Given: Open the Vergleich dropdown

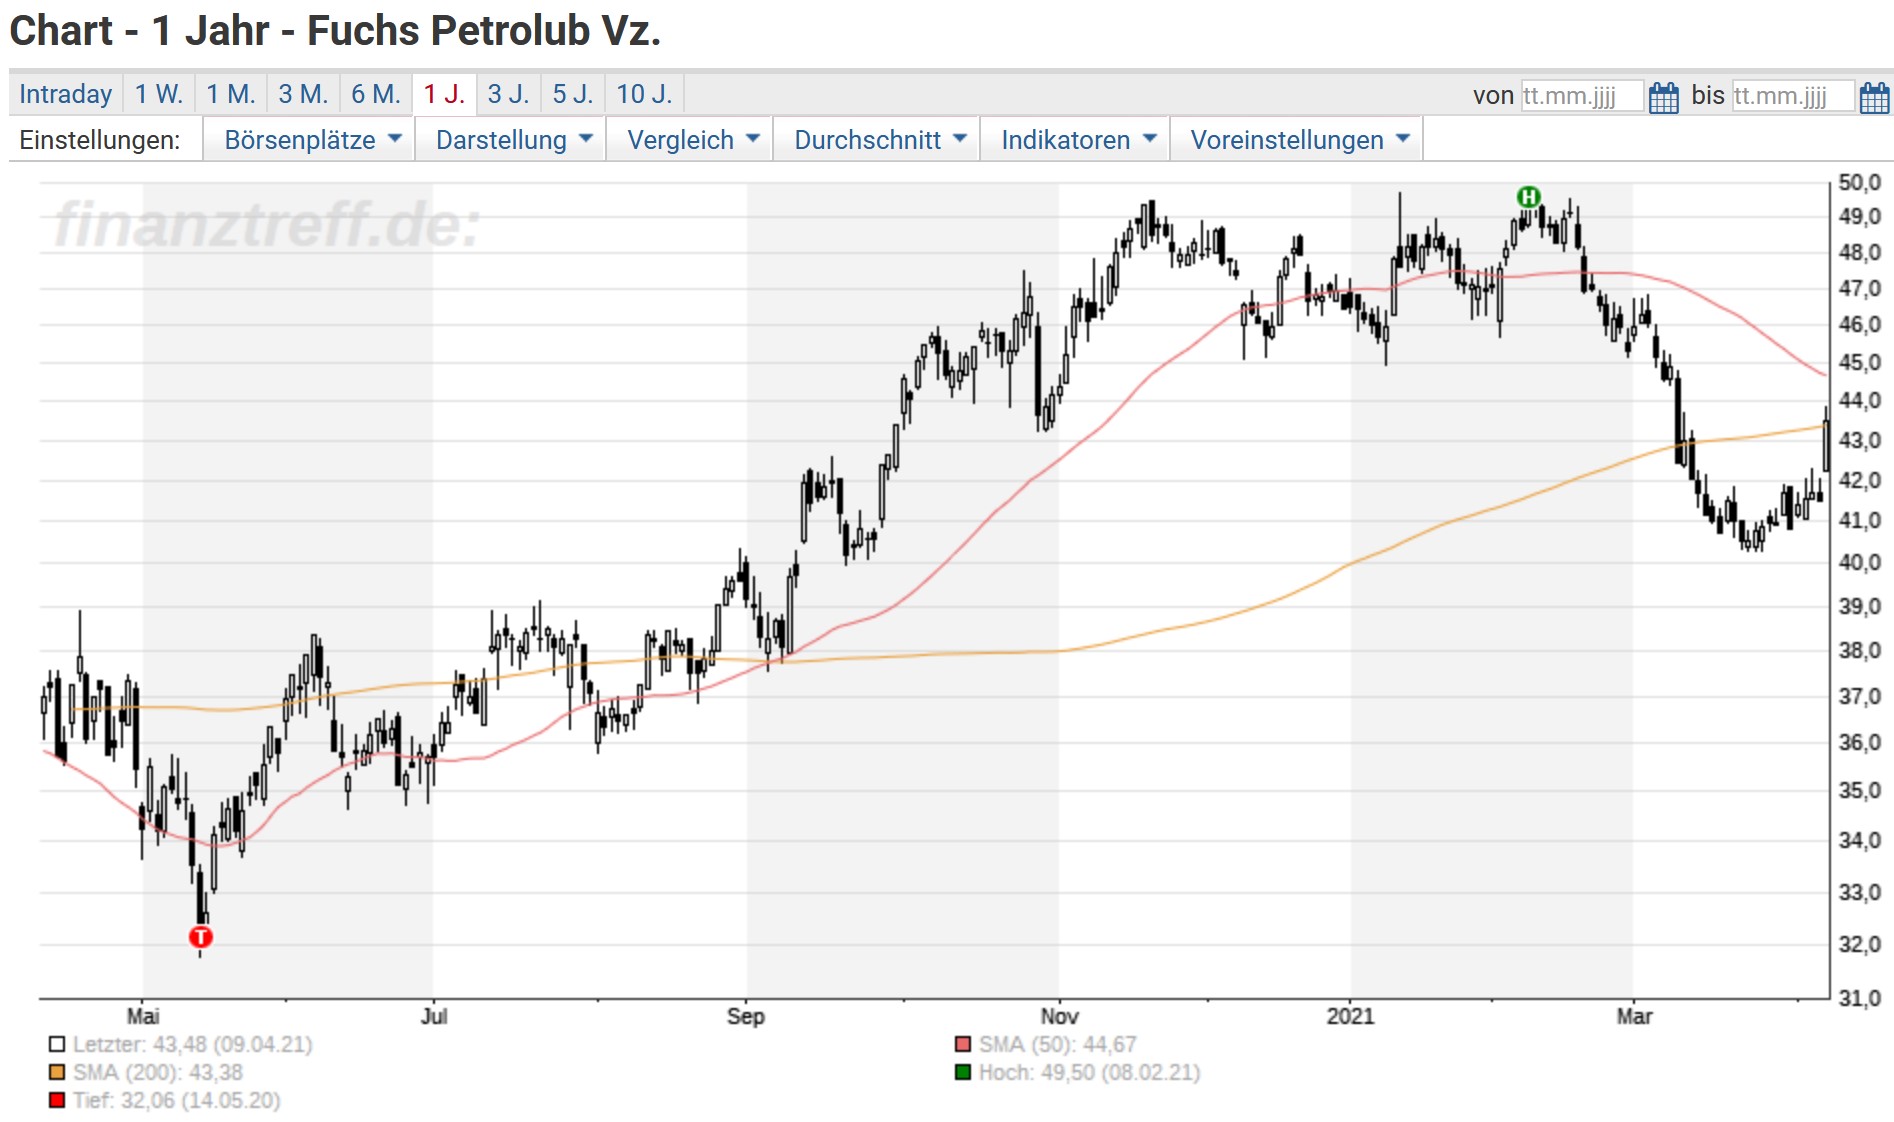Looking at the screenshot, I should pos(690,139).
